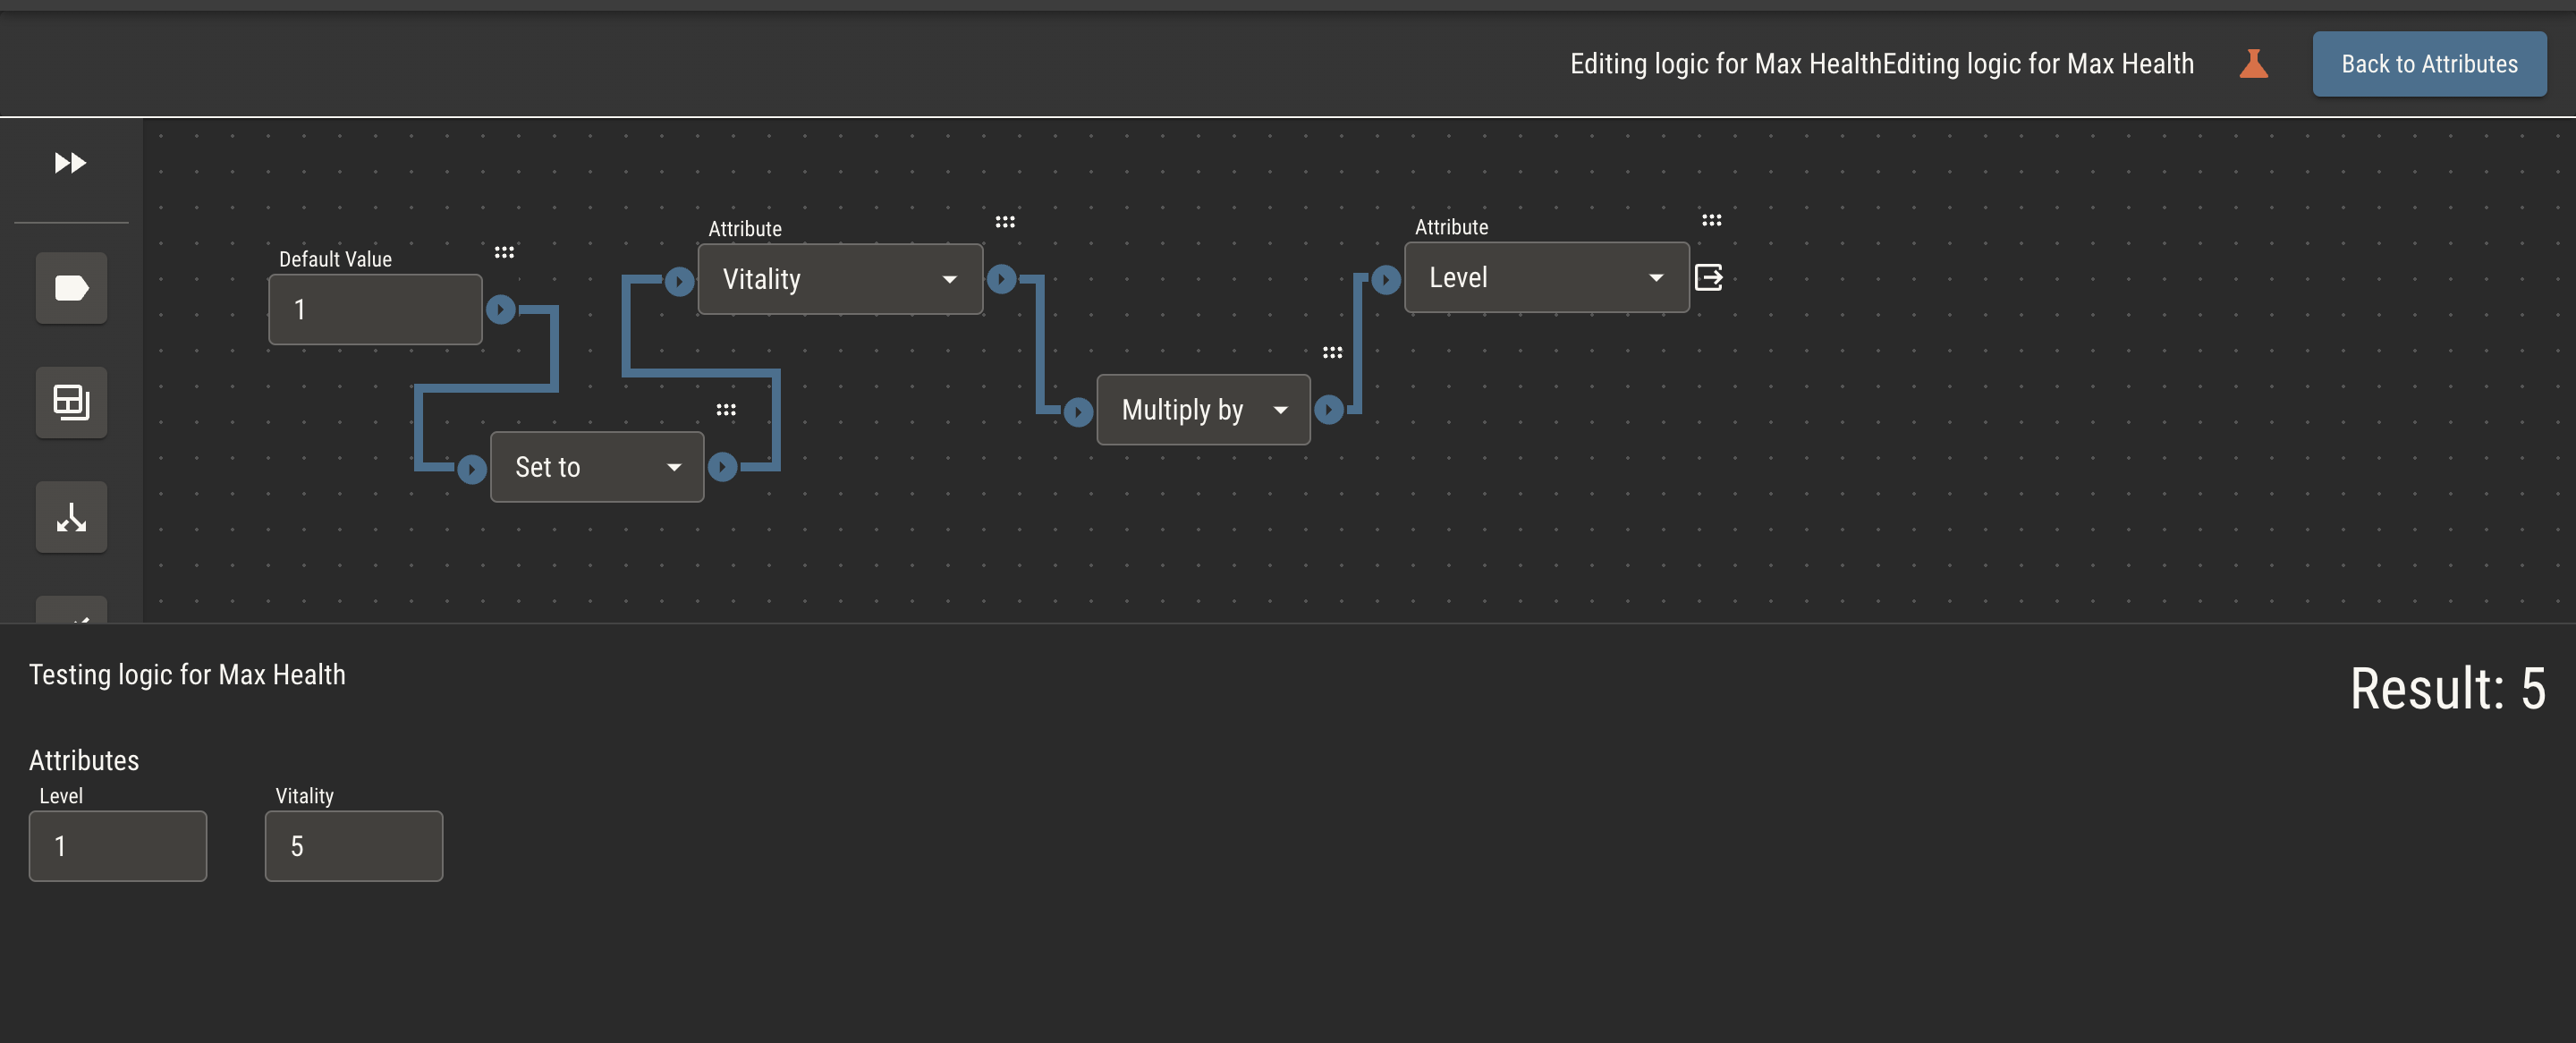Grab the drag handle of the Vitality node
2576x1043 pixels.
pyautogui.click(x=1005, y=221)
